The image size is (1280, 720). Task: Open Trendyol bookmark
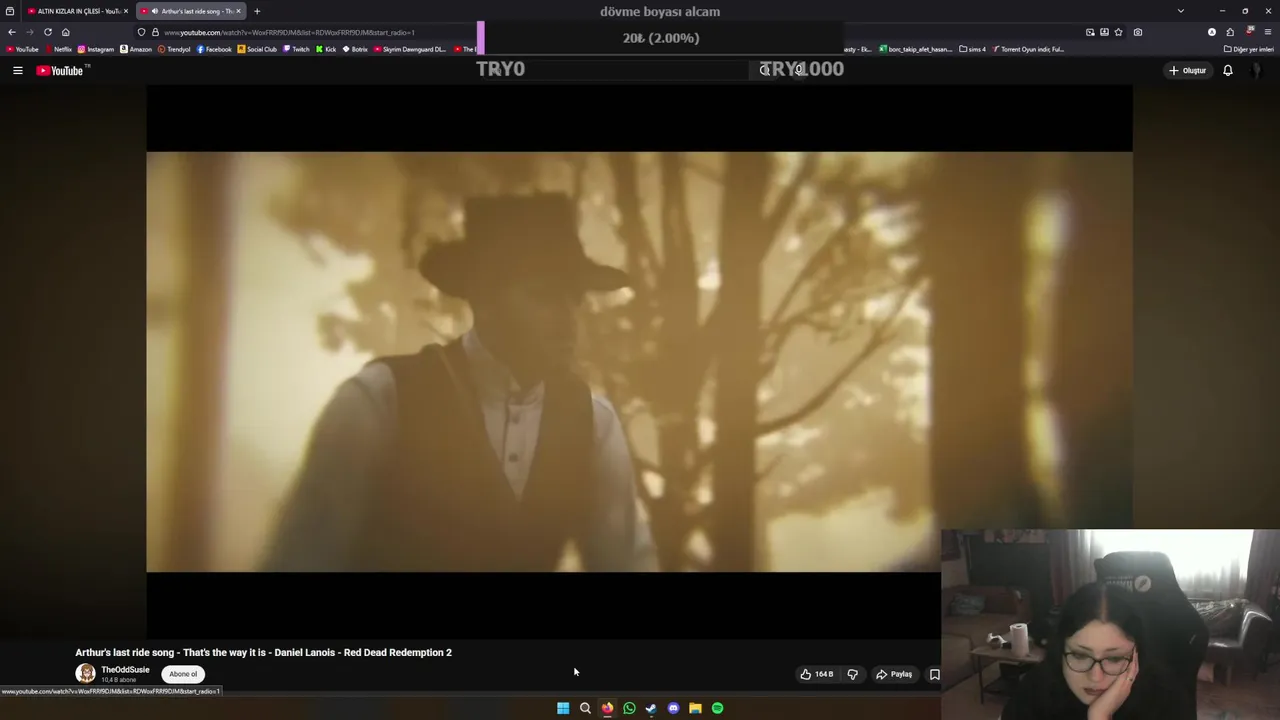pos(174,49)
